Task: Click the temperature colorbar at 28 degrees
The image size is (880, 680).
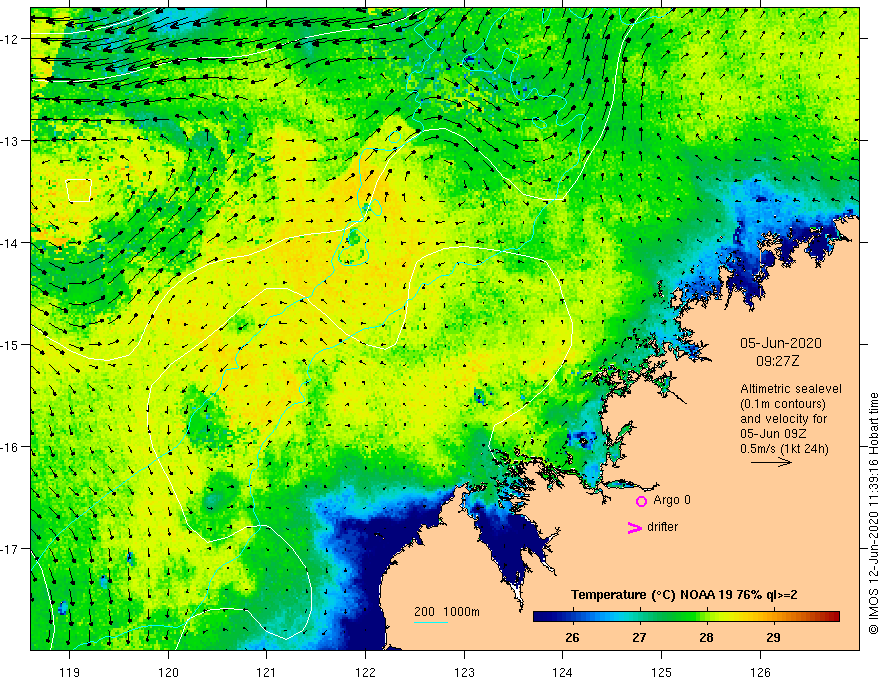Action: 707,616
